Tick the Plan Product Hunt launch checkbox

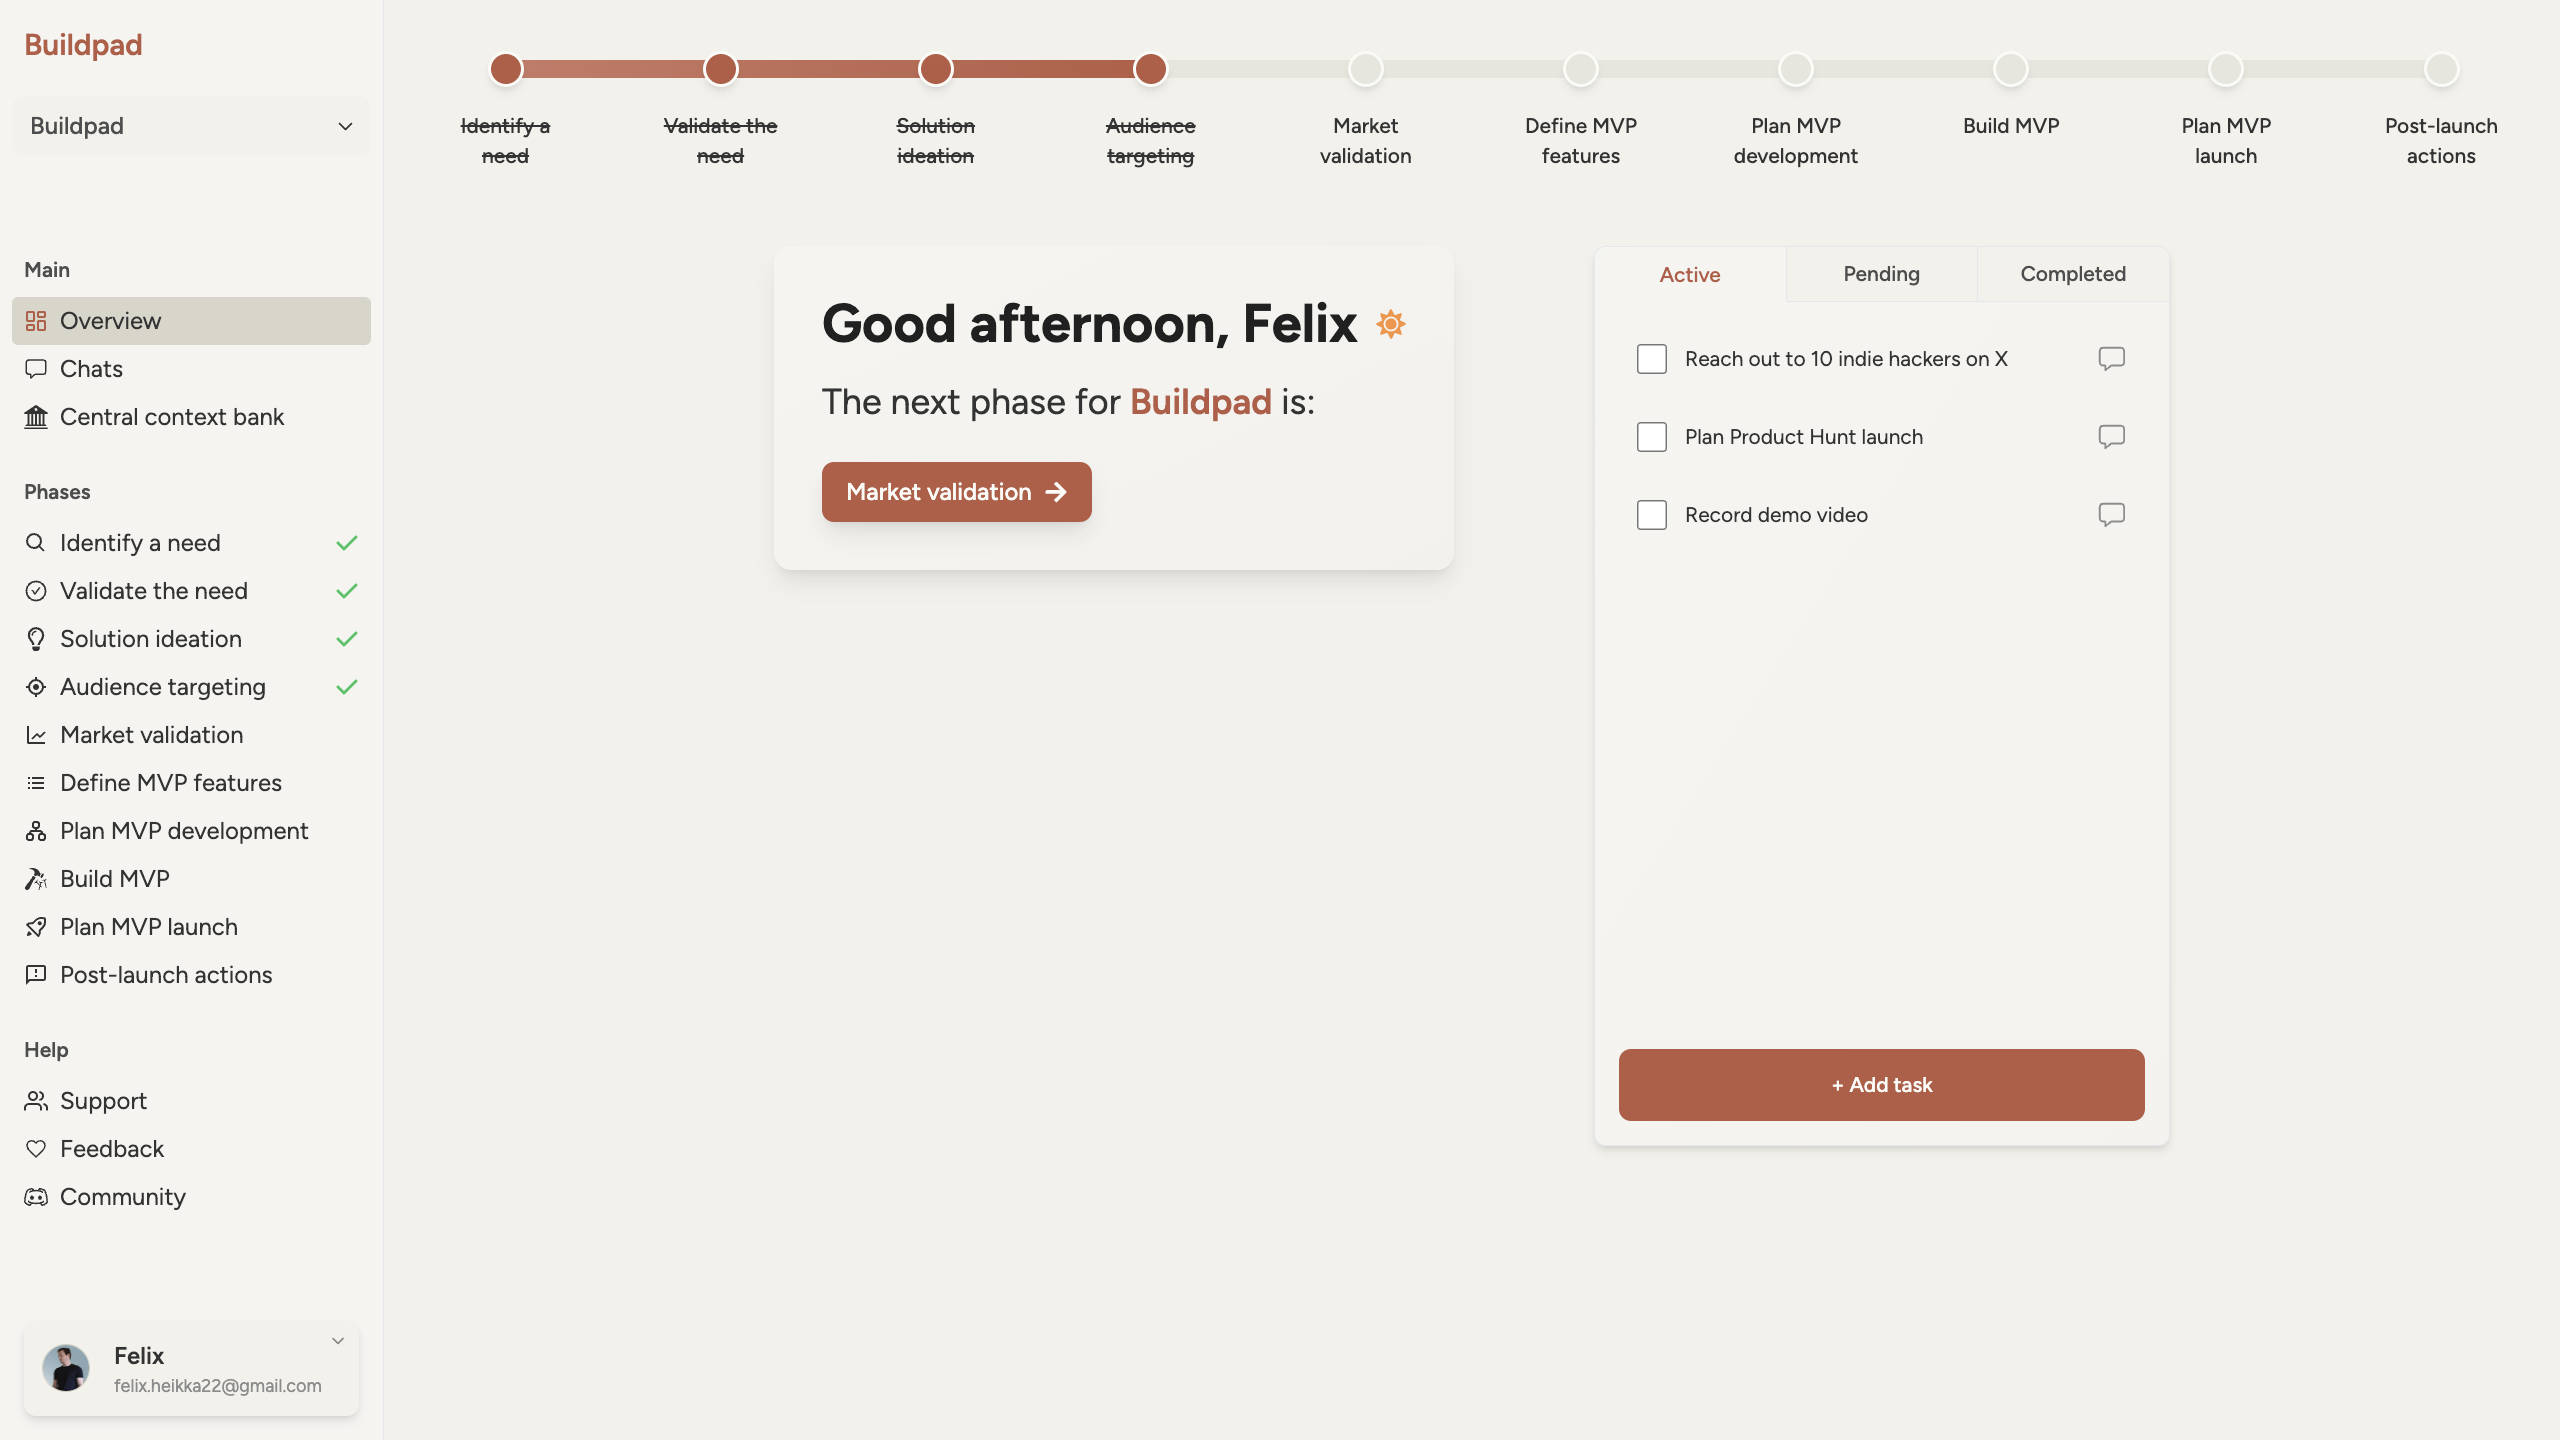pyautogui.click(x=1652, y=437)
